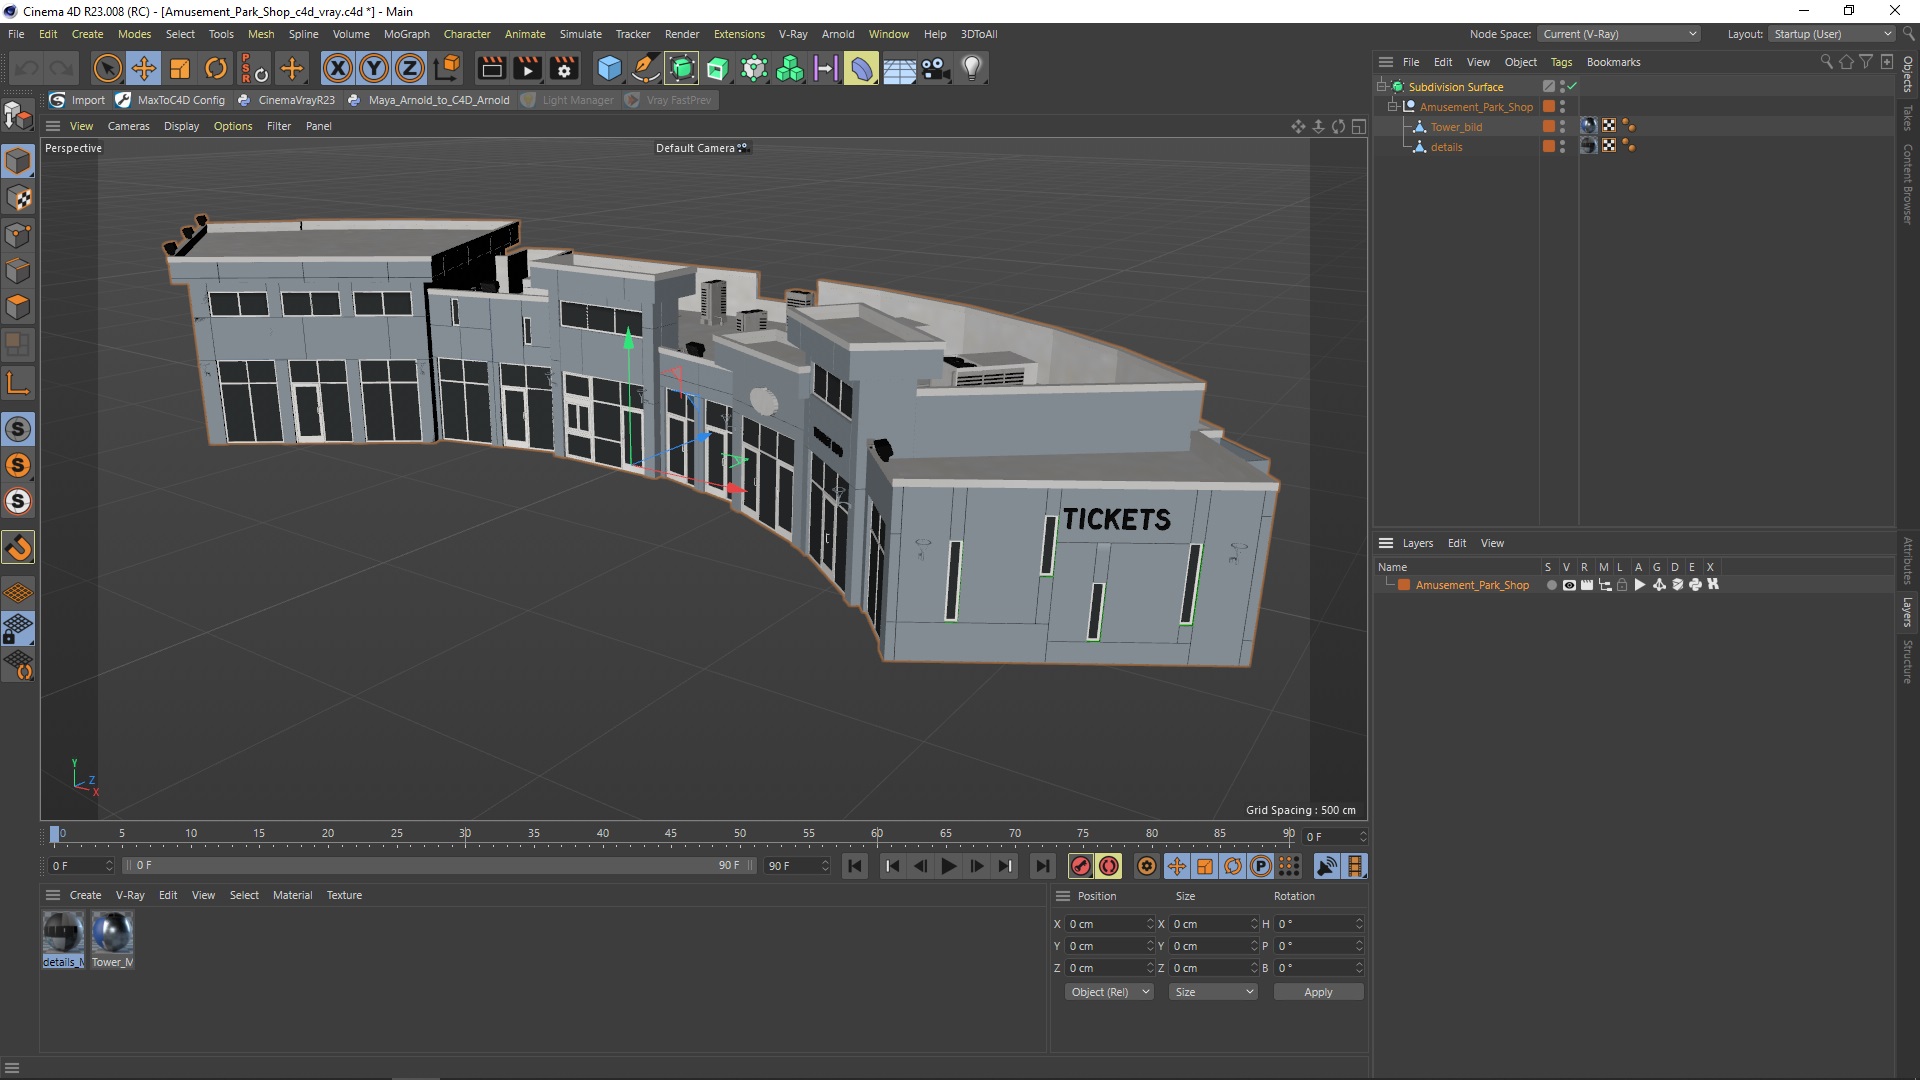Open the Node Space dropdown
Viewport: 1920px width, 1080px height.
coord(1619,34)
